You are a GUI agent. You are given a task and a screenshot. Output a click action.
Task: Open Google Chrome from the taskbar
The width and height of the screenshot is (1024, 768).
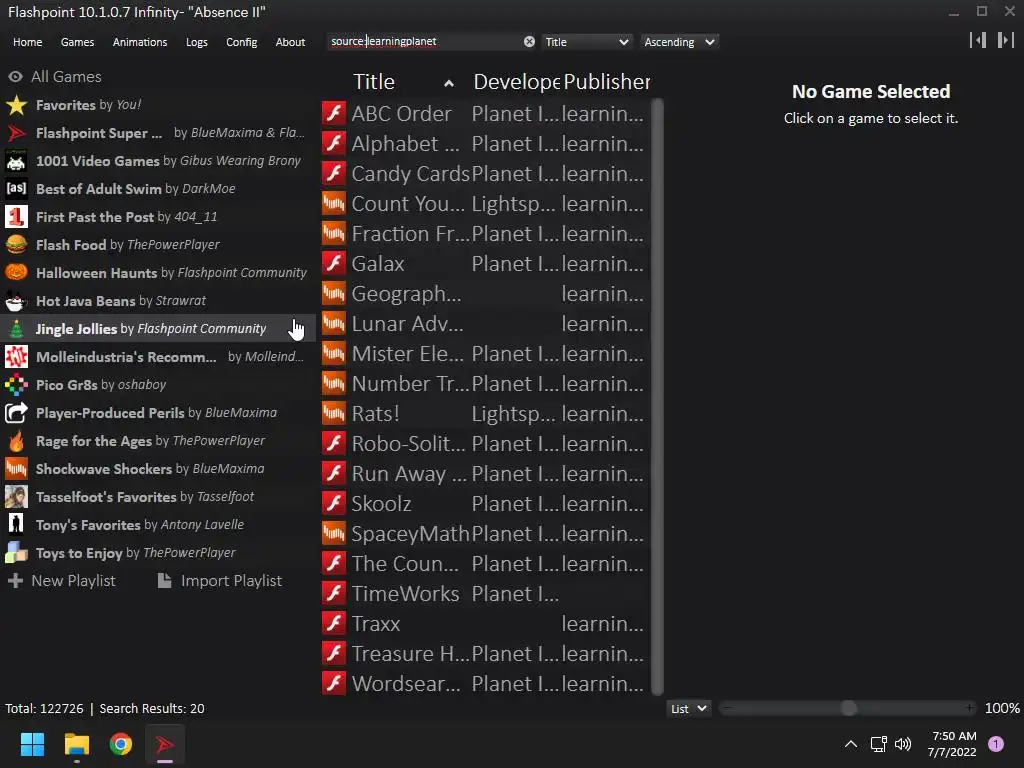(121, 744)
